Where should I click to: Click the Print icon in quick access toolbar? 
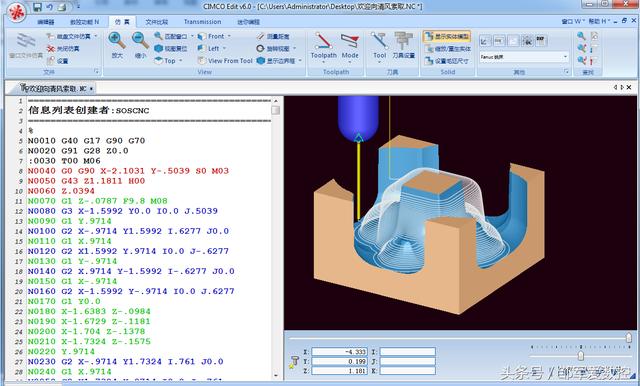click(x=62, y=7)
